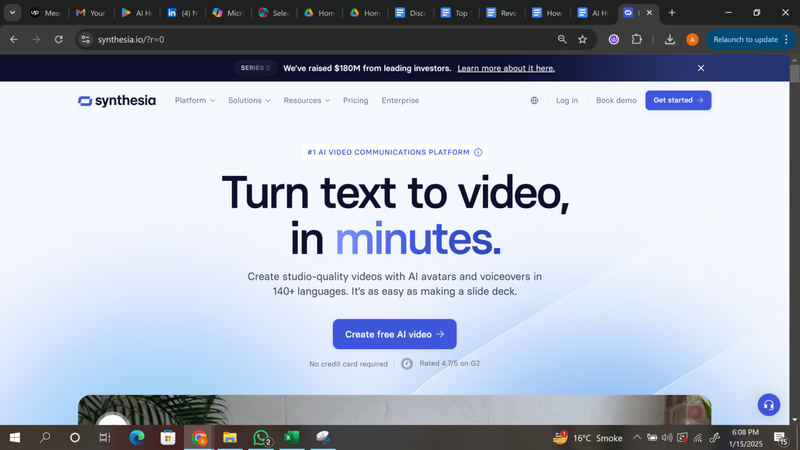Open Microsoft Store from taskbar

(x=168, y=438)
